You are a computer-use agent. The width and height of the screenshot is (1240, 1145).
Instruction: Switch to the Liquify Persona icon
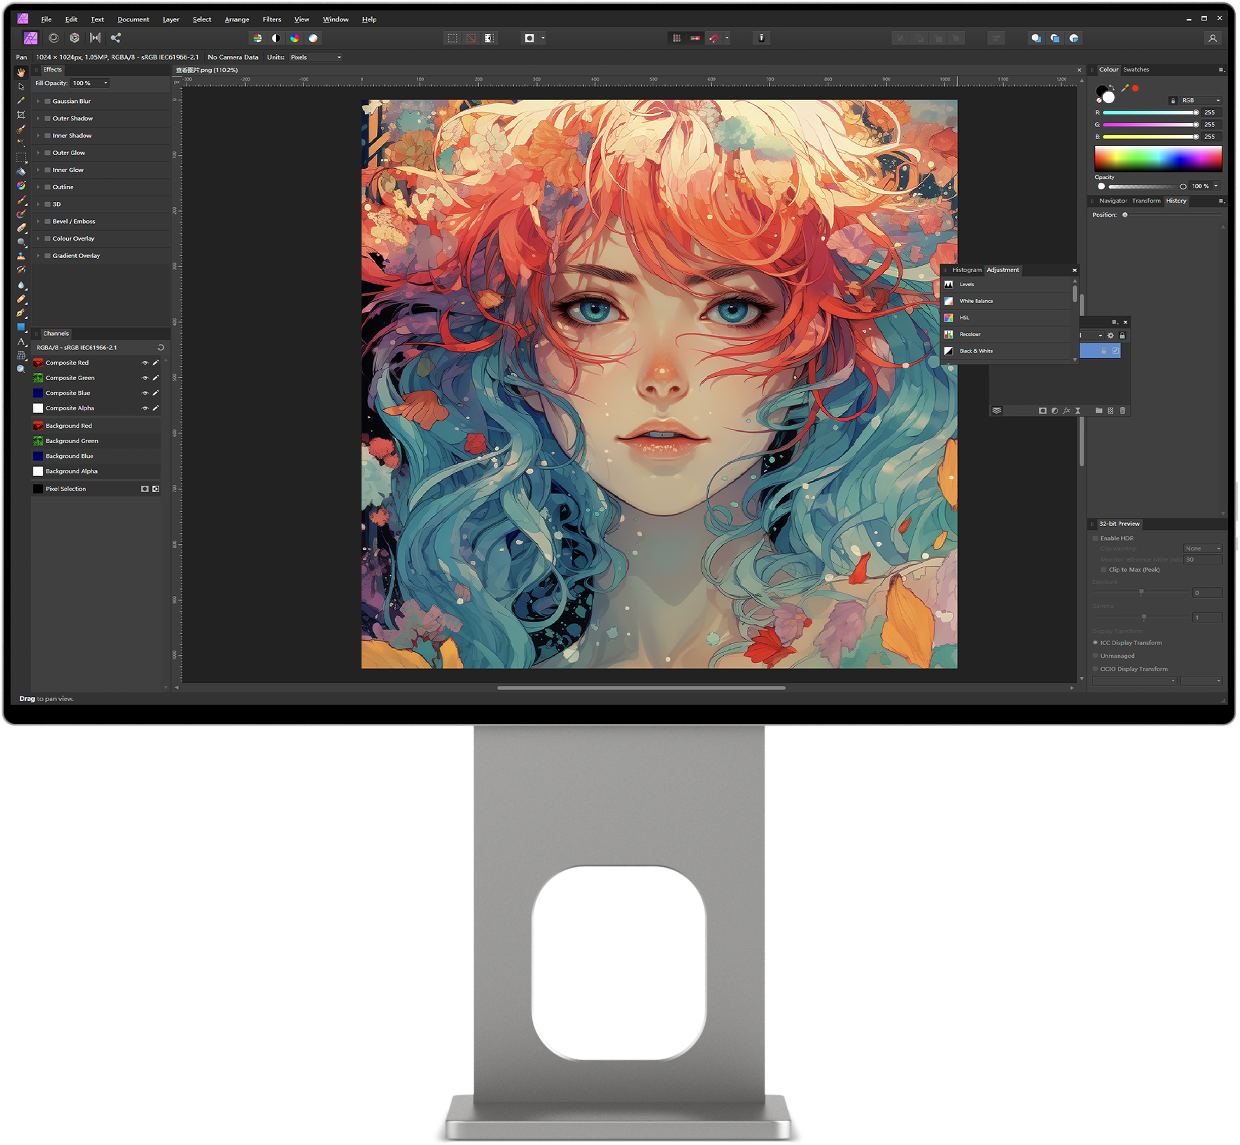pos(54,38)
